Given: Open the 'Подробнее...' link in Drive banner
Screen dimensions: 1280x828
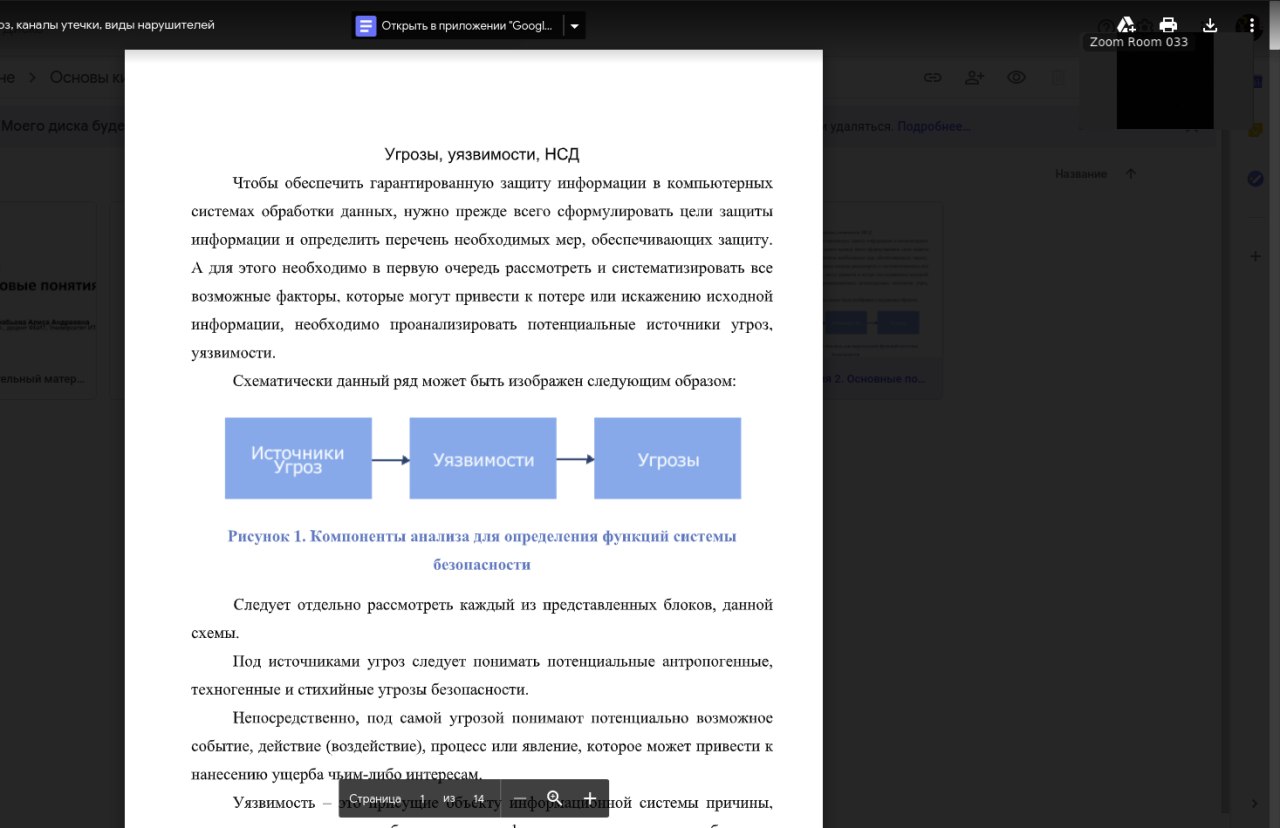Looking at the screenshot, I should 934,127.
